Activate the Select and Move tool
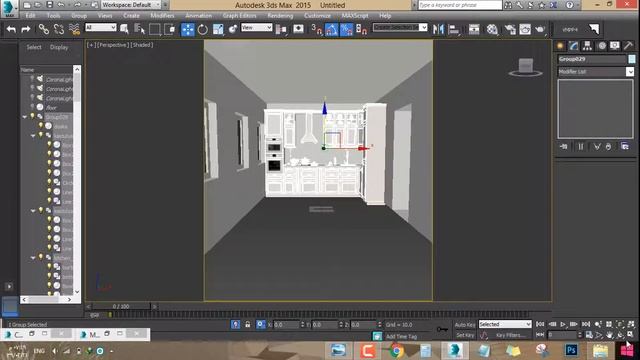Image resolution: width=640 pixels, height=360 pixels. pos(188,29)
